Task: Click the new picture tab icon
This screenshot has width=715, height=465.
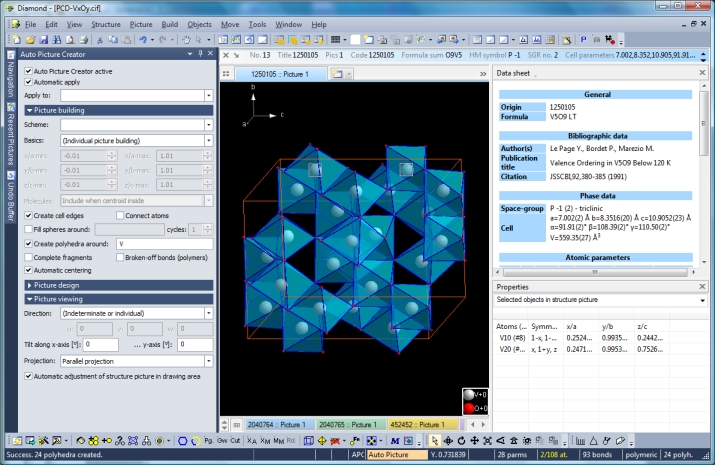Action: pyautogui.click(x=337, y=74)
